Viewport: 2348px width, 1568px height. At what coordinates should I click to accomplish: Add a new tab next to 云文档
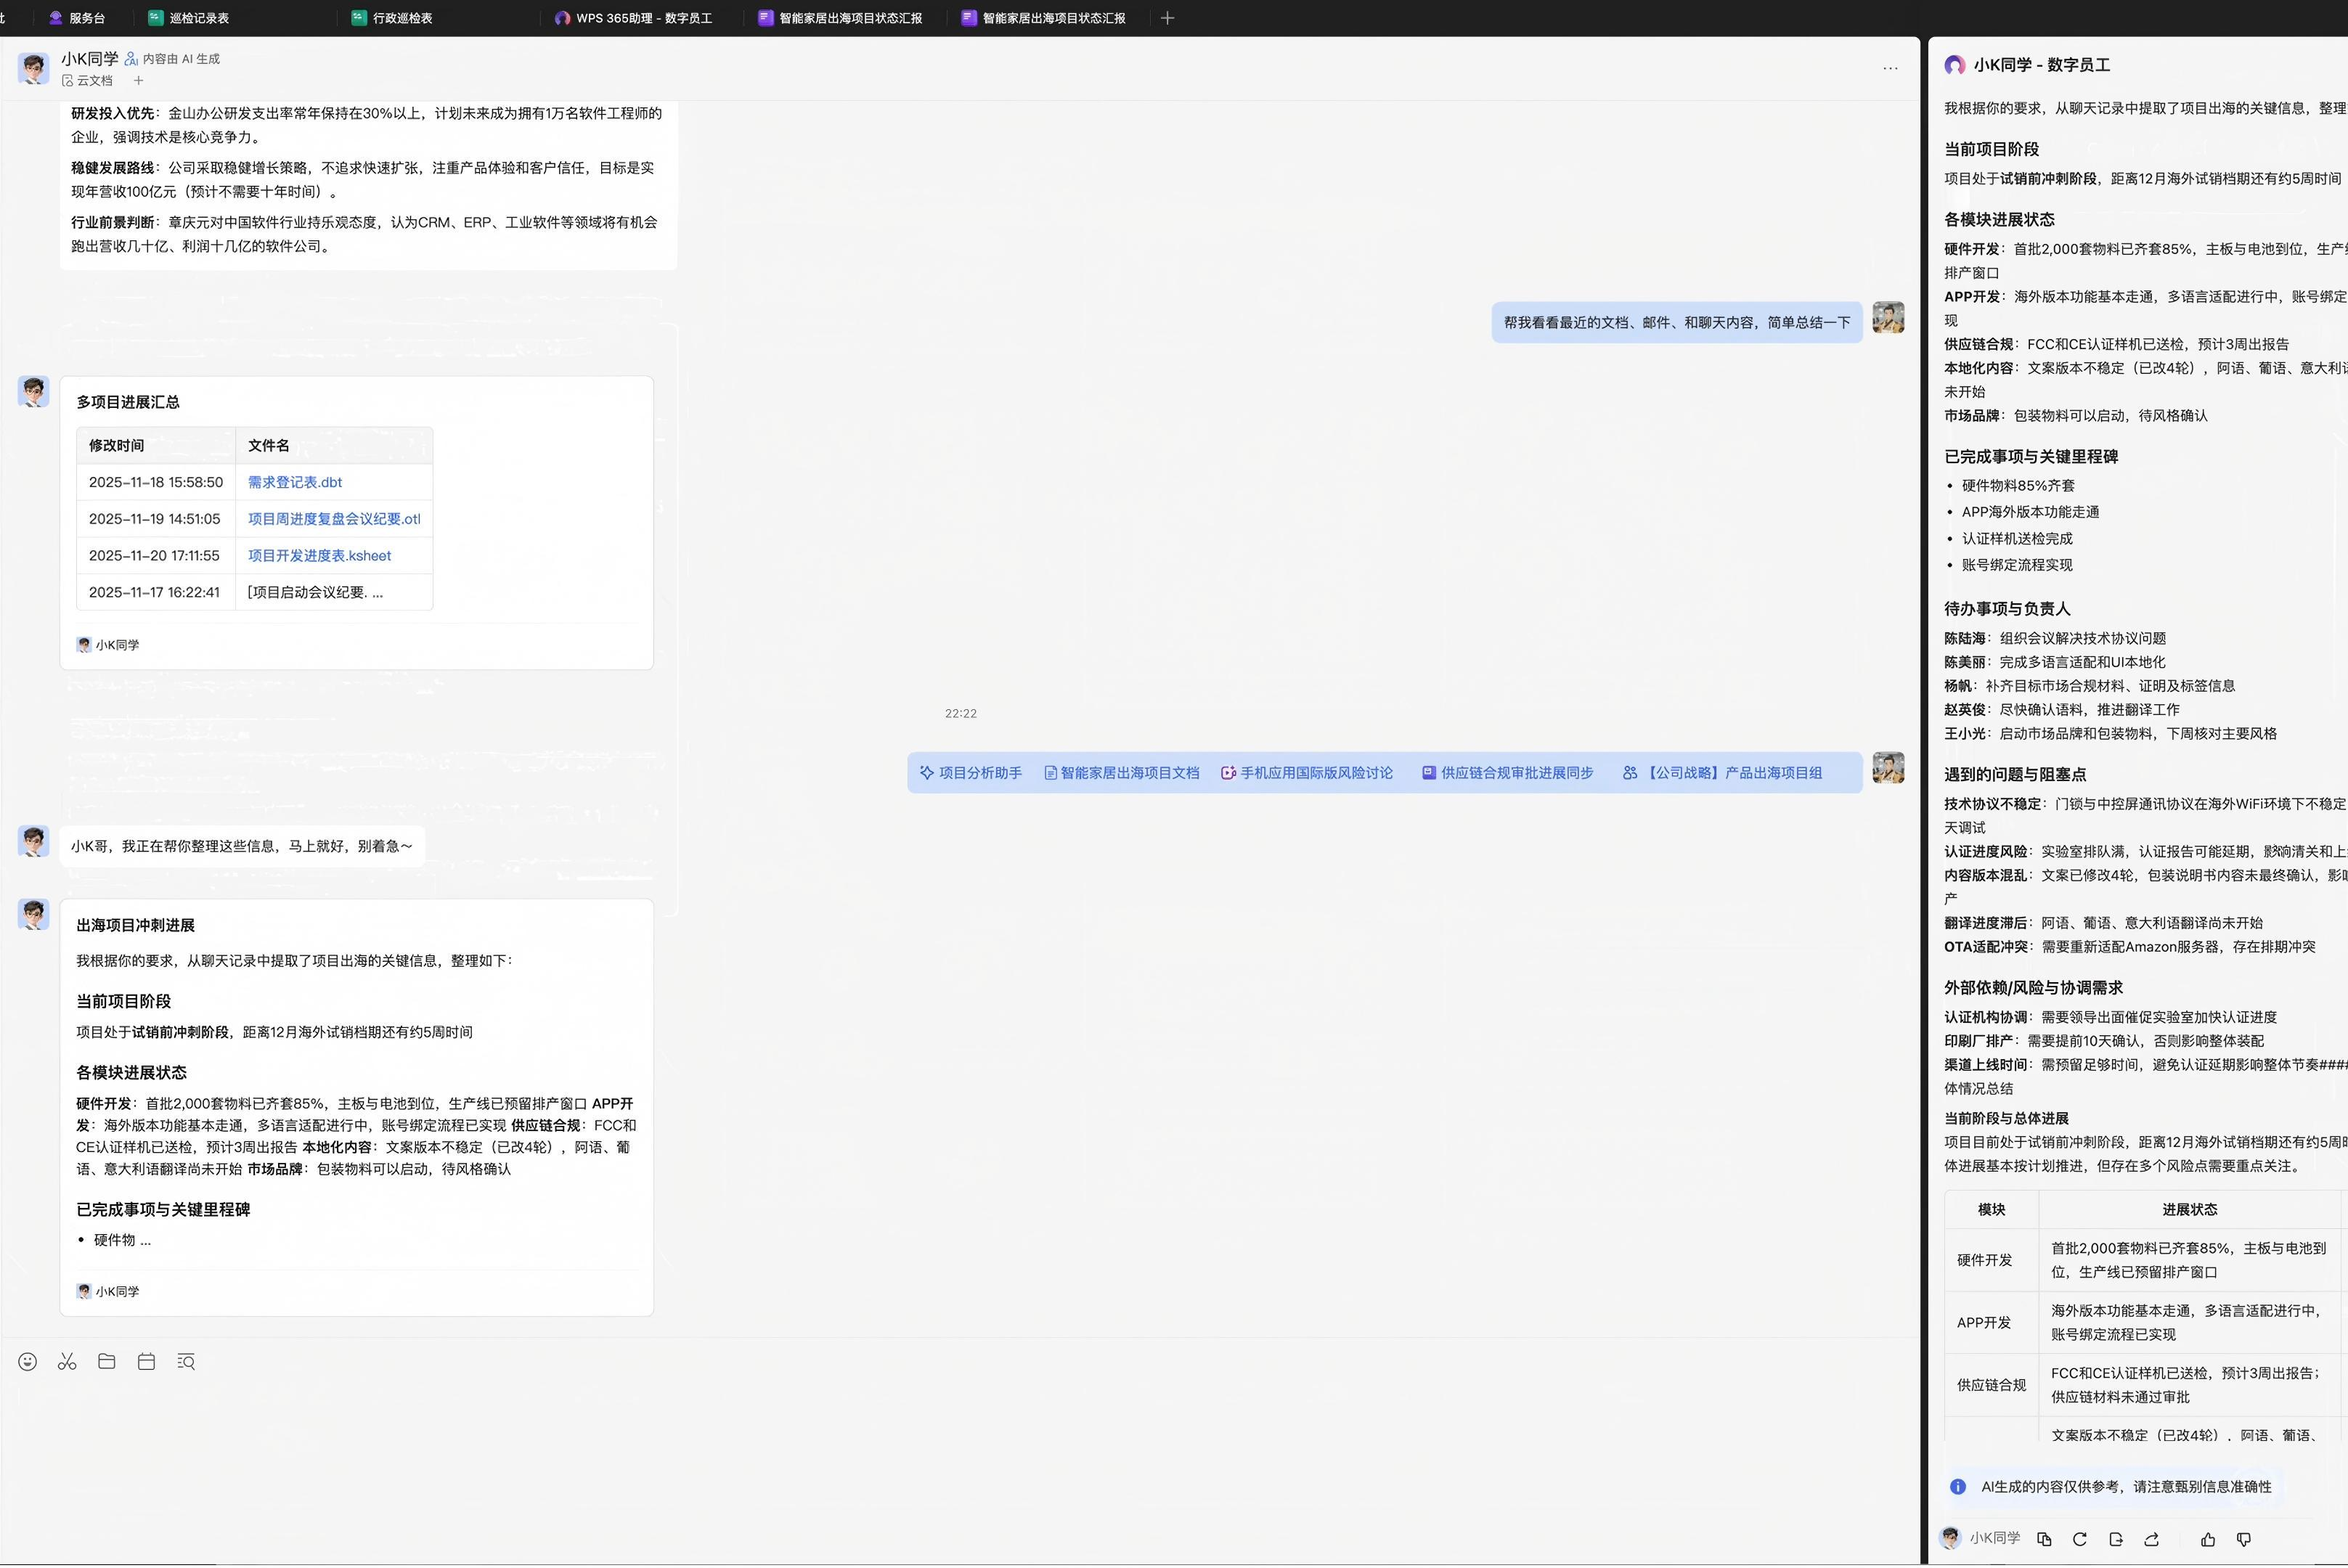click(x=139, y=81)
